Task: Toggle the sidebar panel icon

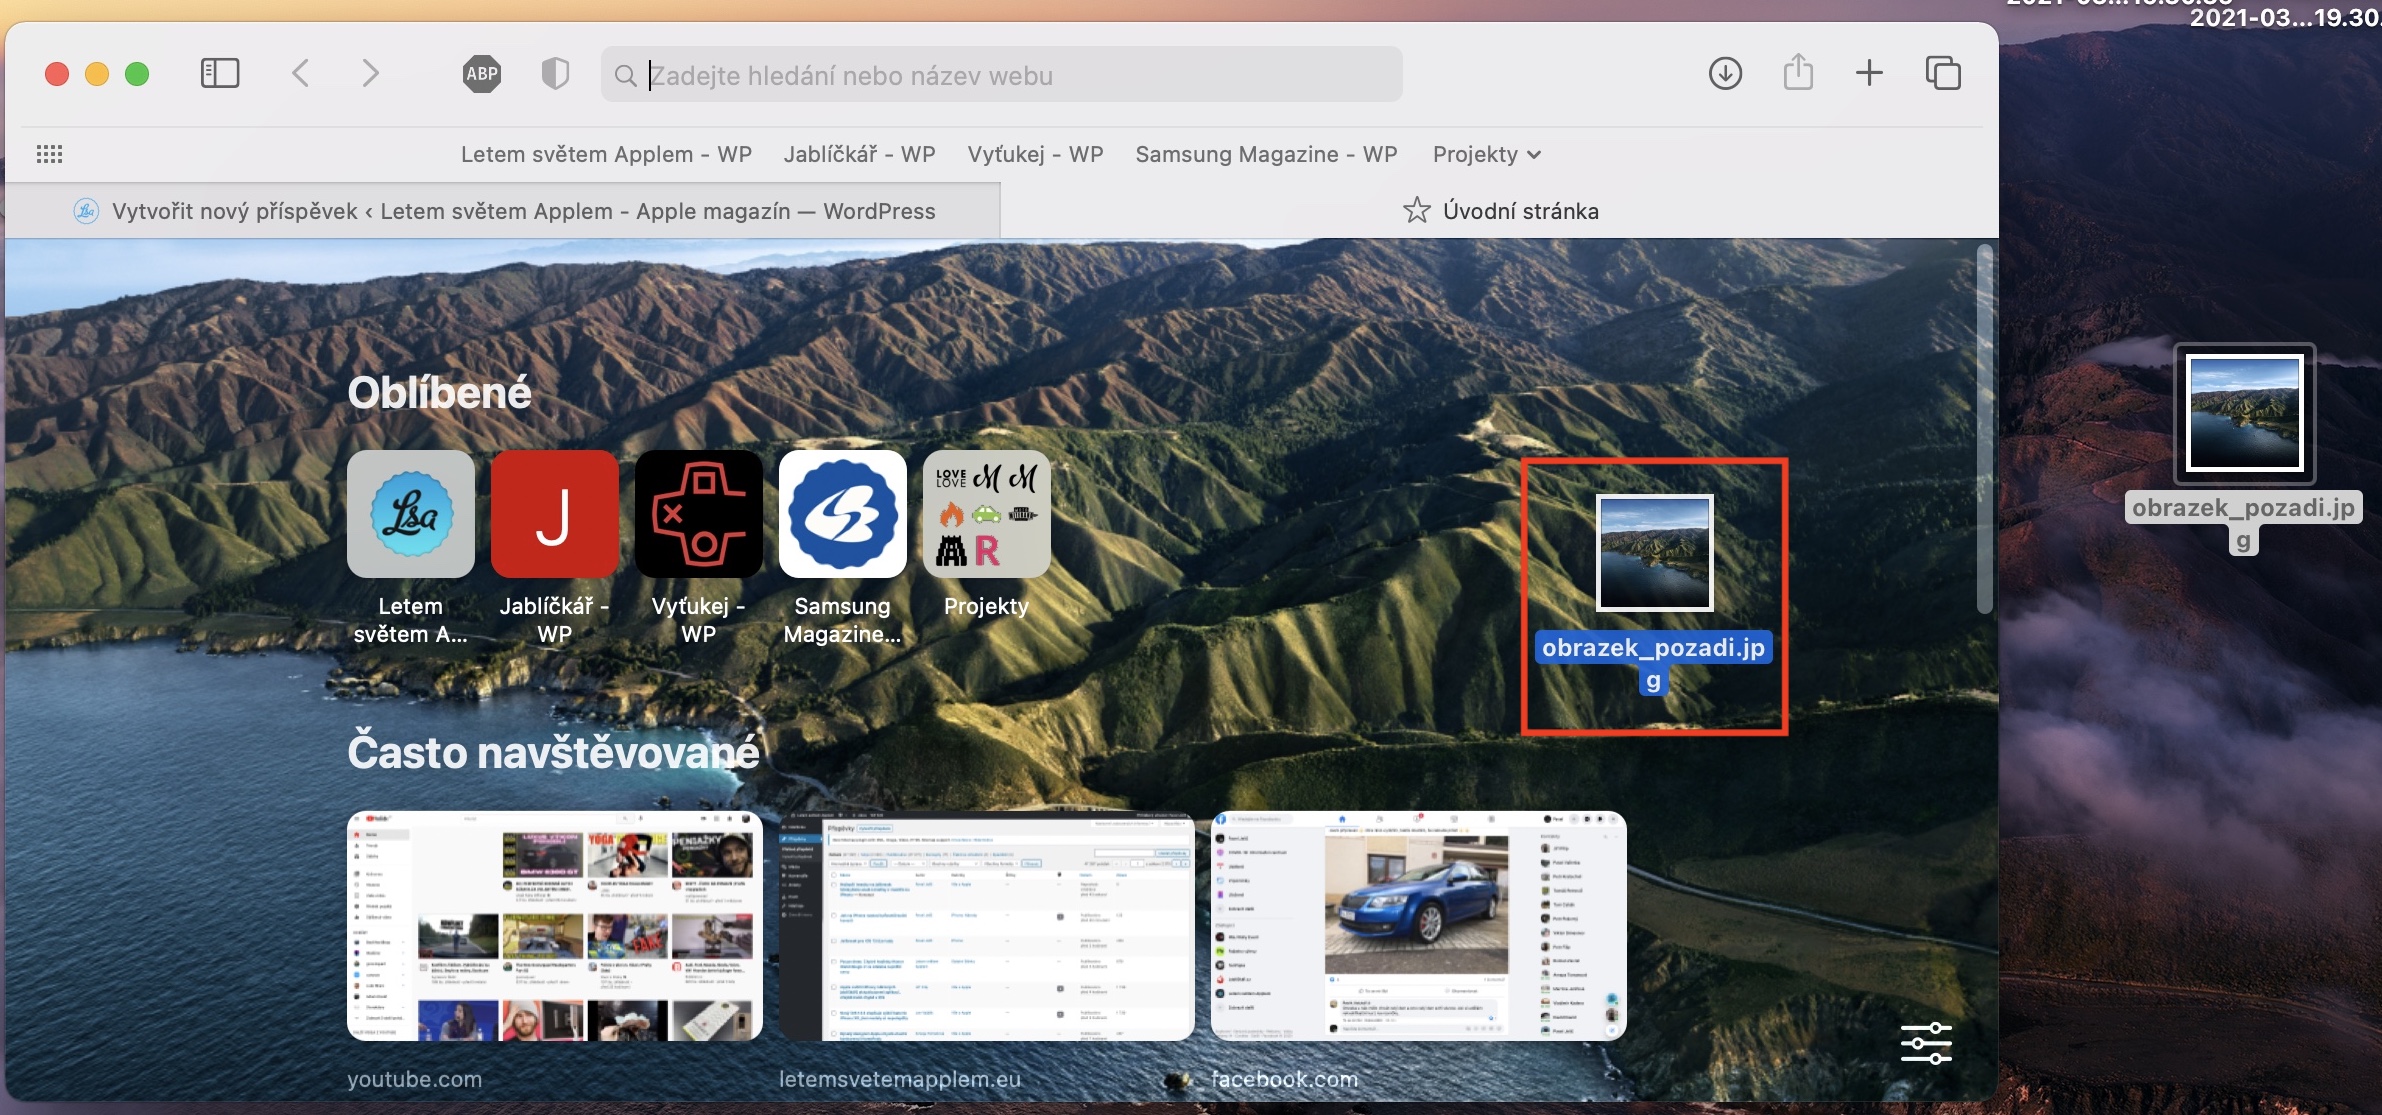Action: 220,73
